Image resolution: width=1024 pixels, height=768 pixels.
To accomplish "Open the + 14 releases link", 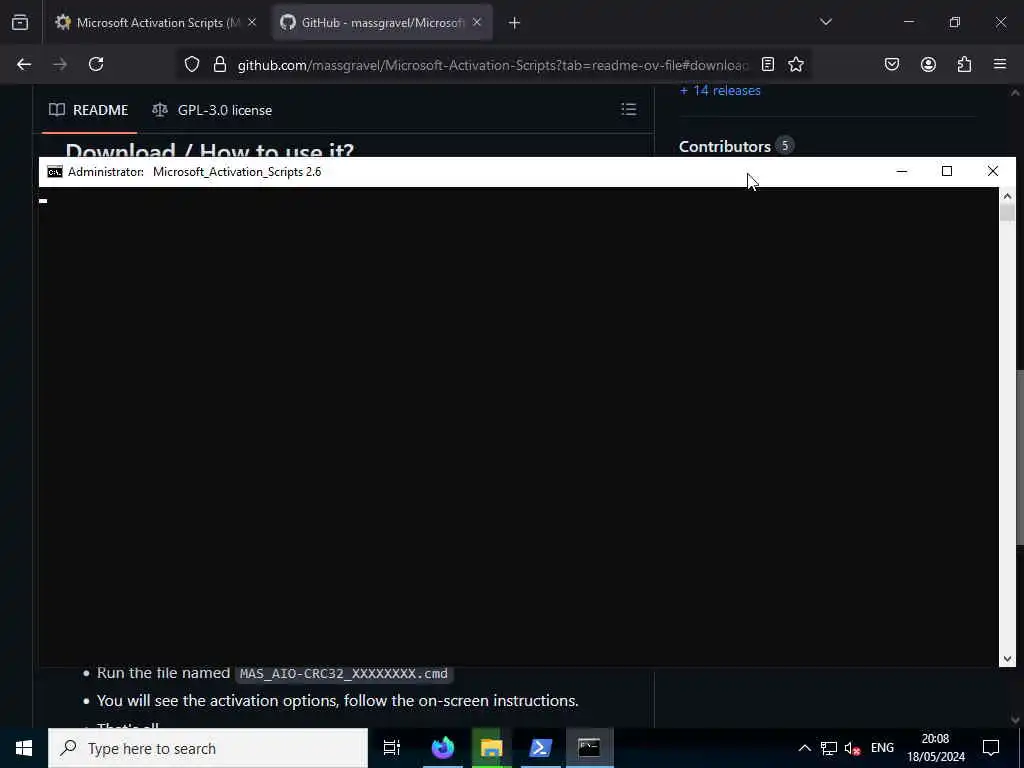I will pos(720,91).
